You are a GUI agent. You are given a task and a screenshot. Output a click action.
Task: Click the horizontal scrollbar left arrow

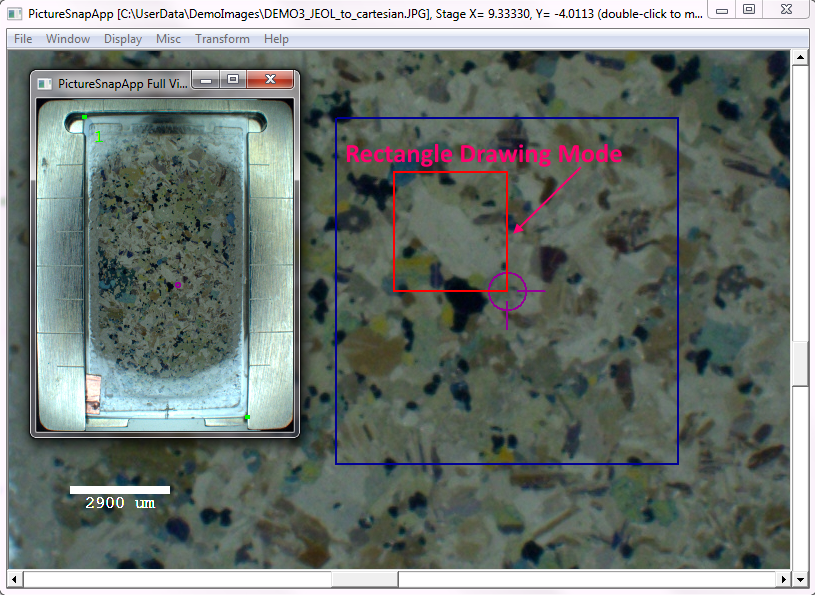pyautogui.click(x=15, y=579)
